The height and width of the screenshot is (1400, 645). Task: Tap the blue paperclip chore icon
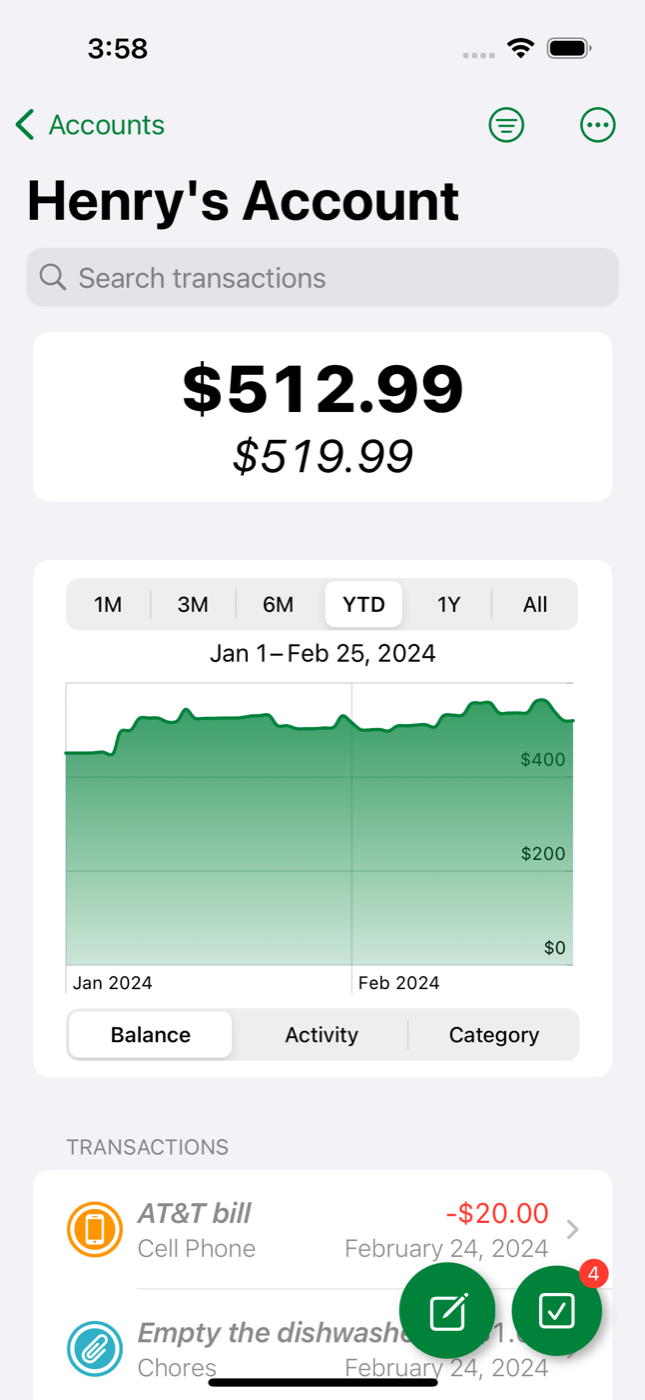pos(95,1348)
